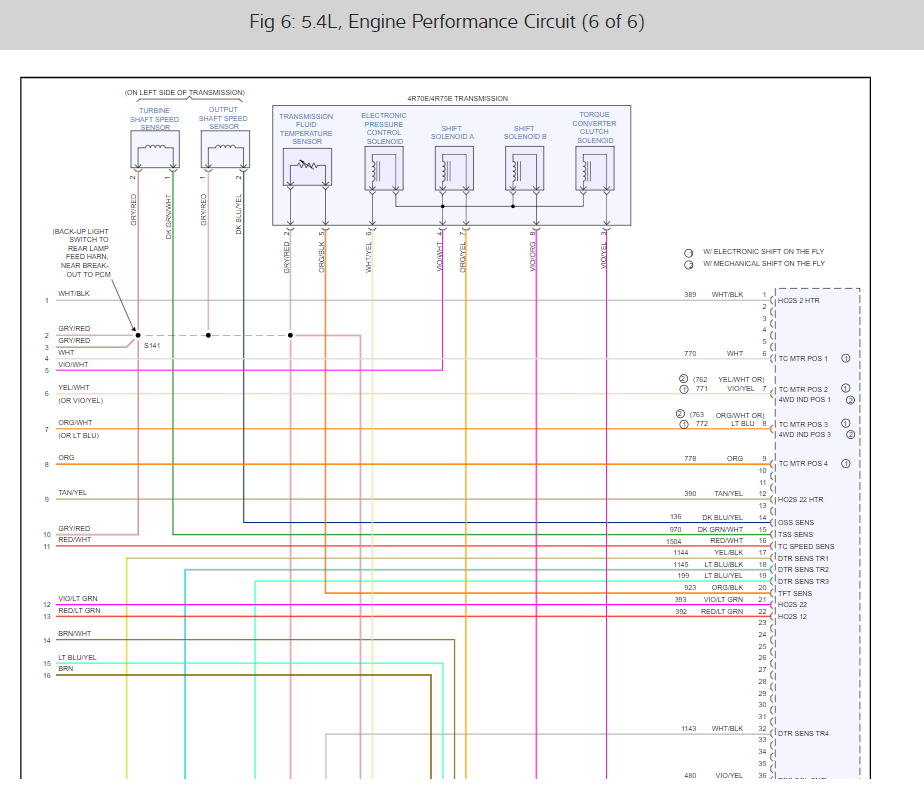Click the 'HO2S 12' pin label
924x811 pixels.
(793, 617)
